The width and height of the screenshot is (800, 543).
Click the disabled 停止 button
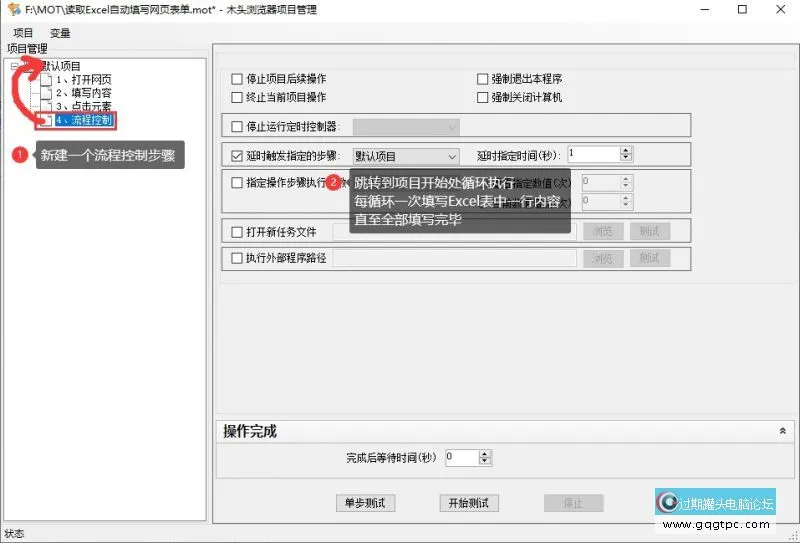click(x=573, y=503)
